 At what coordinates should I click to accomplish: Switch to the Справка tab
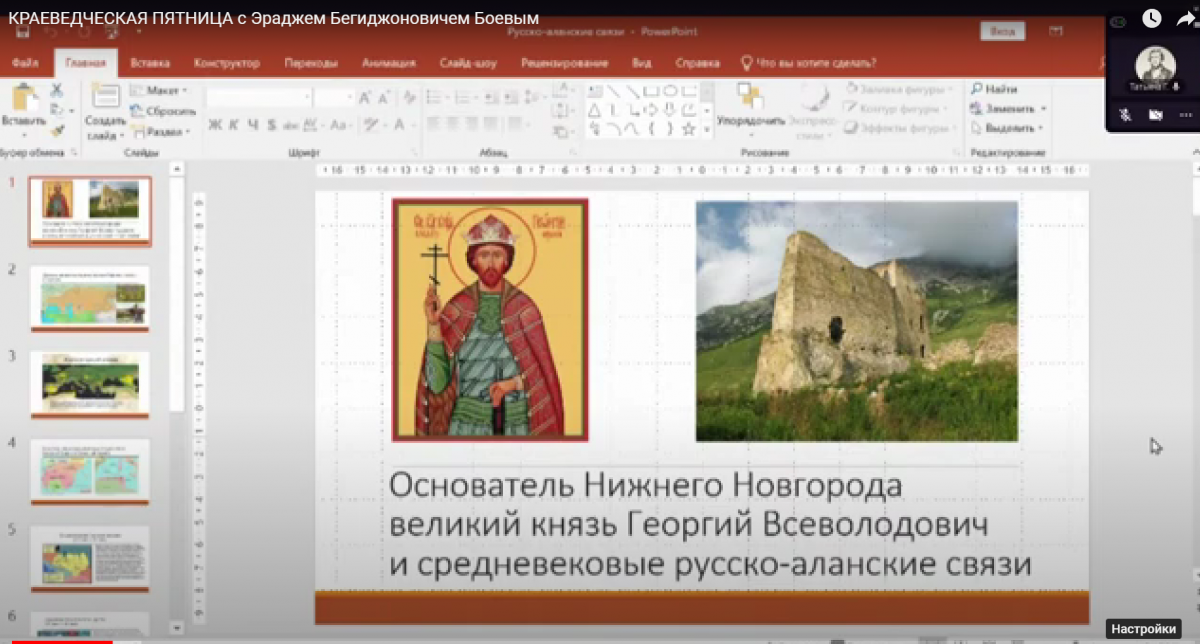point(697,63)
